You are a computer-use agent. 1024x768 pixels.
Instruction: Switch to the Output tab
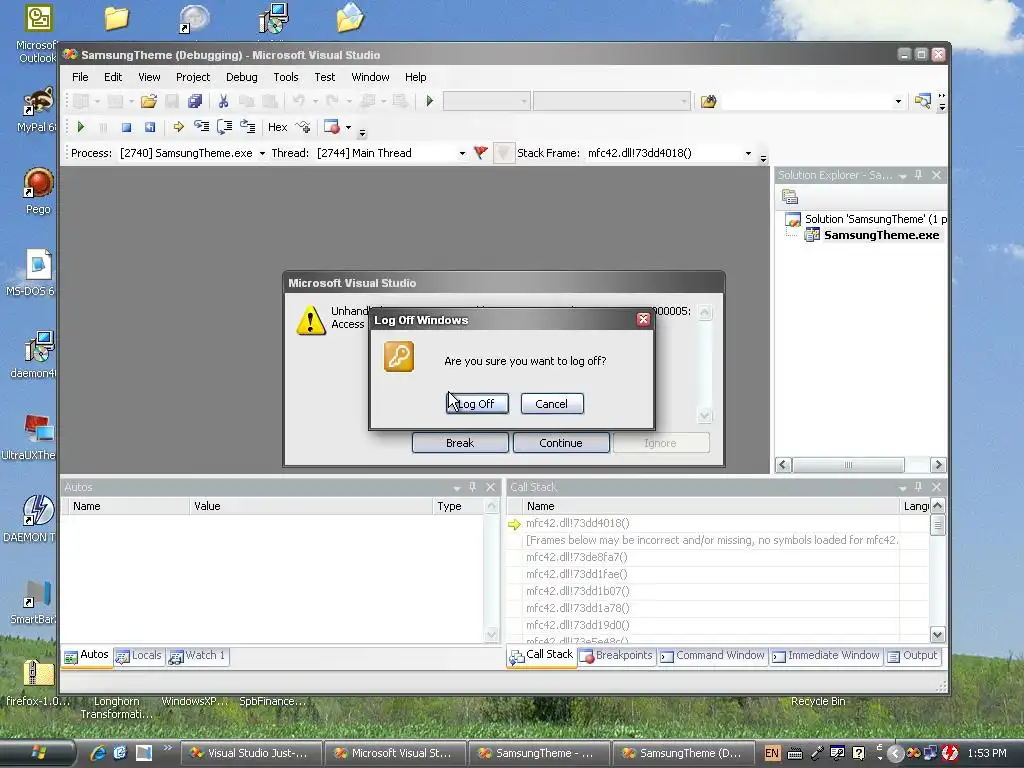pyautogui.click(x=912, y=656)
